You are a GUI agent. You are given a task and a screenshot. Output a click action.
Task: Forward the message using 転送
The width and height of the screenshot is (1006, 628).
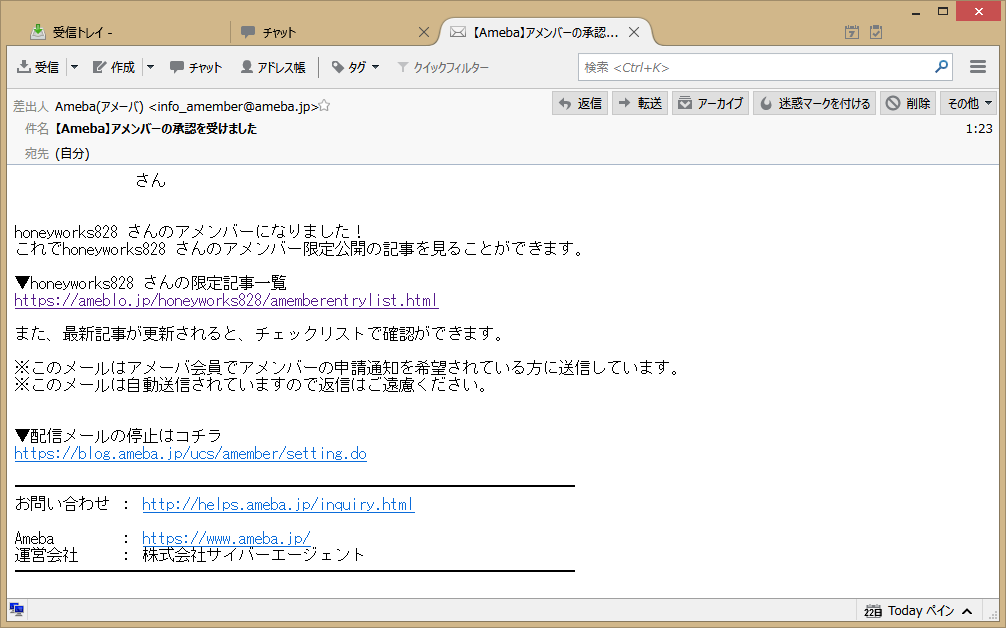tap(640, 103)
